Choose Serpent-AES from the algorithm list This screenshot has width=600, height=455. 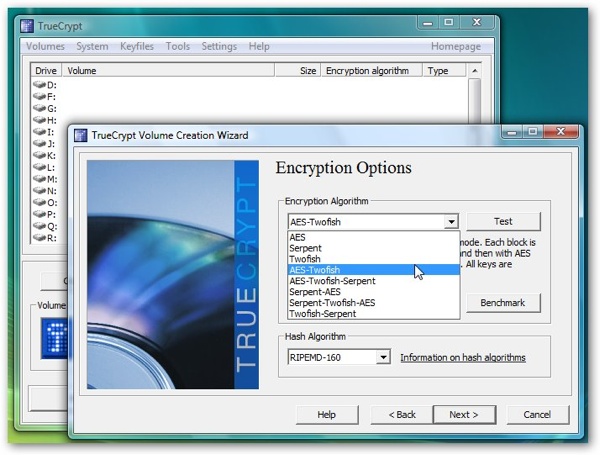tap(373, 292)
